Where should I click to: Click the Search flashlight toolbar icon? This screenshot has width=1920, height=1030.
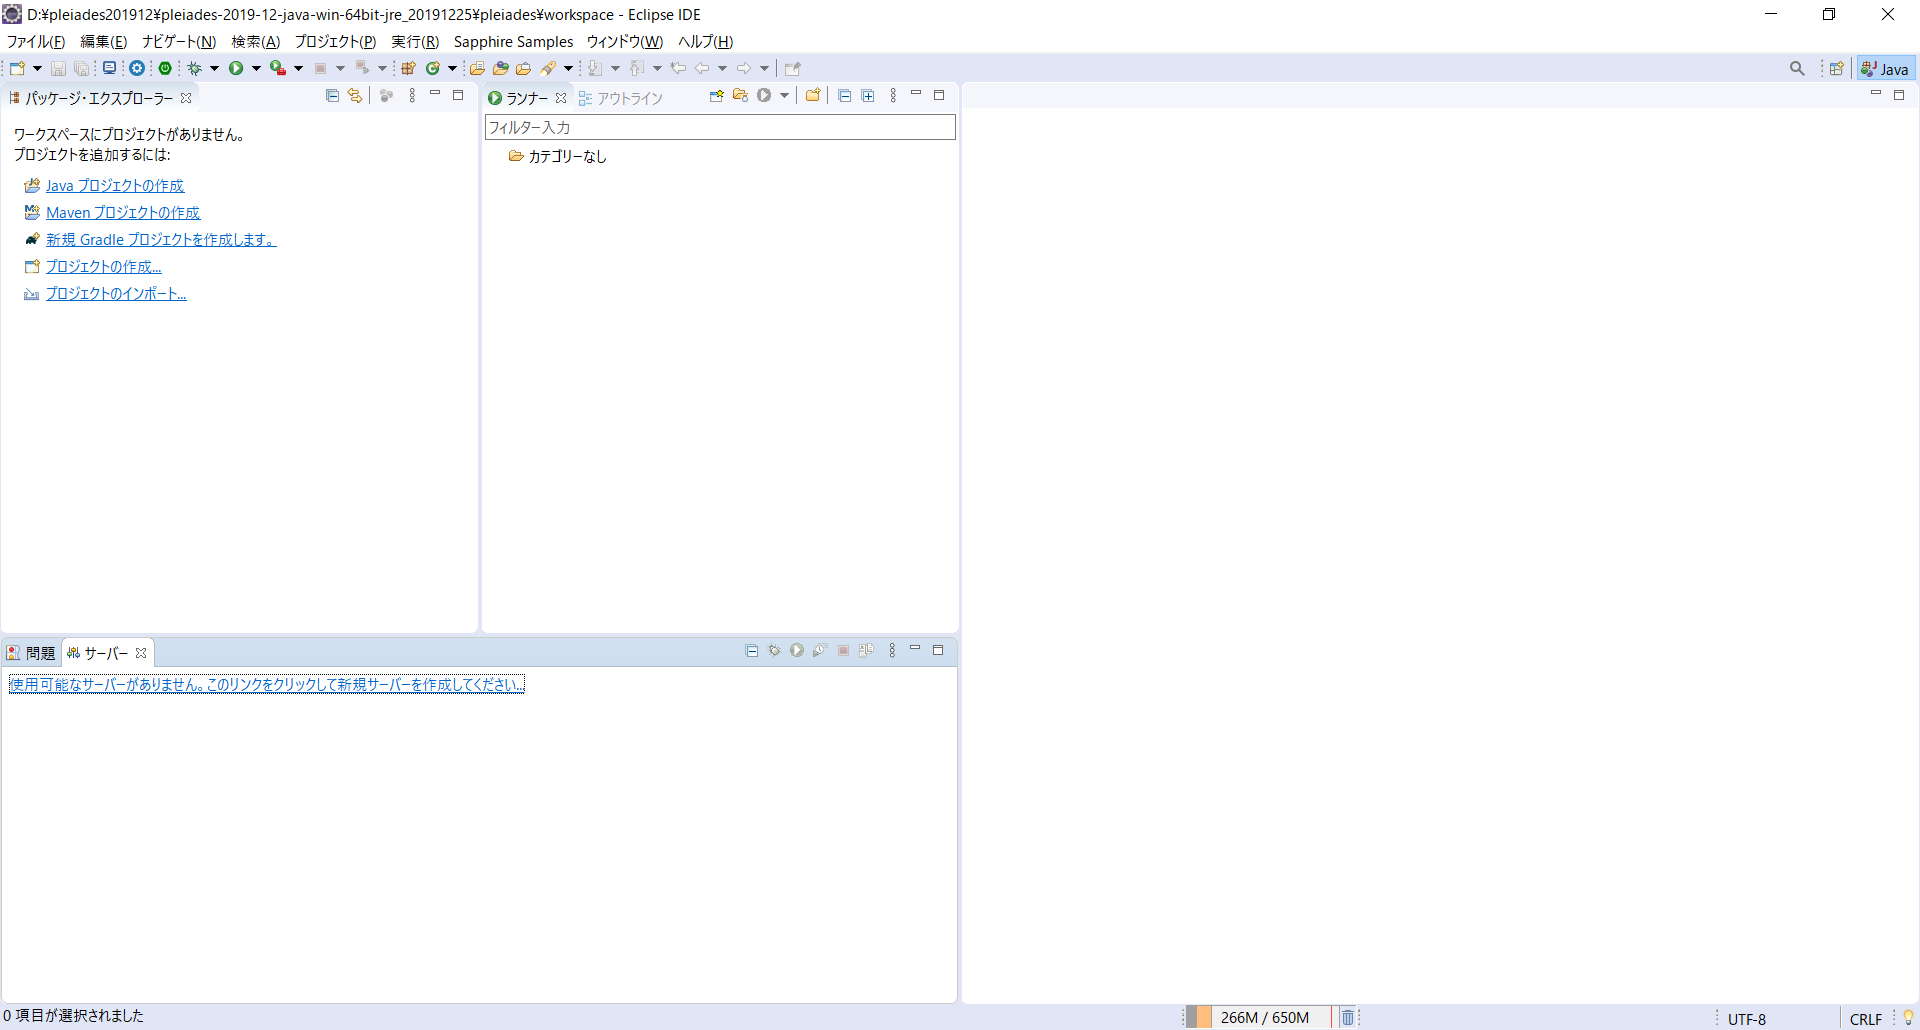[x=548, y=68]
